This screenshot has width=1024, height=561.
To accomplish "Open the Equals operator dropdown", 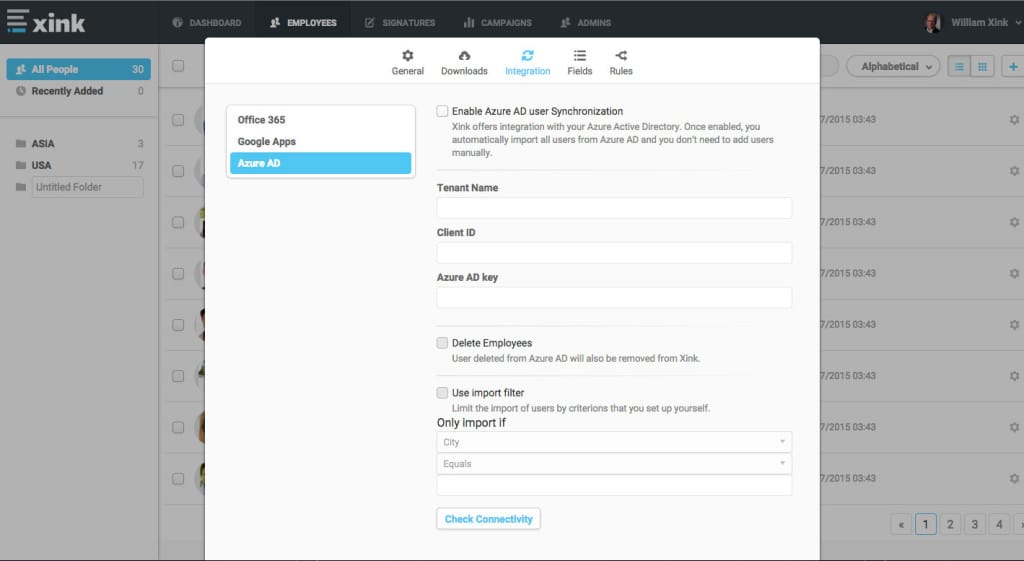I will [x=614, y=464].
